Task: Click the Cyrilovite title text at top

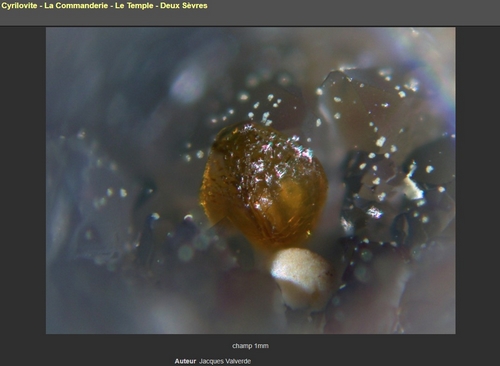Action: (x=104, y=6)
